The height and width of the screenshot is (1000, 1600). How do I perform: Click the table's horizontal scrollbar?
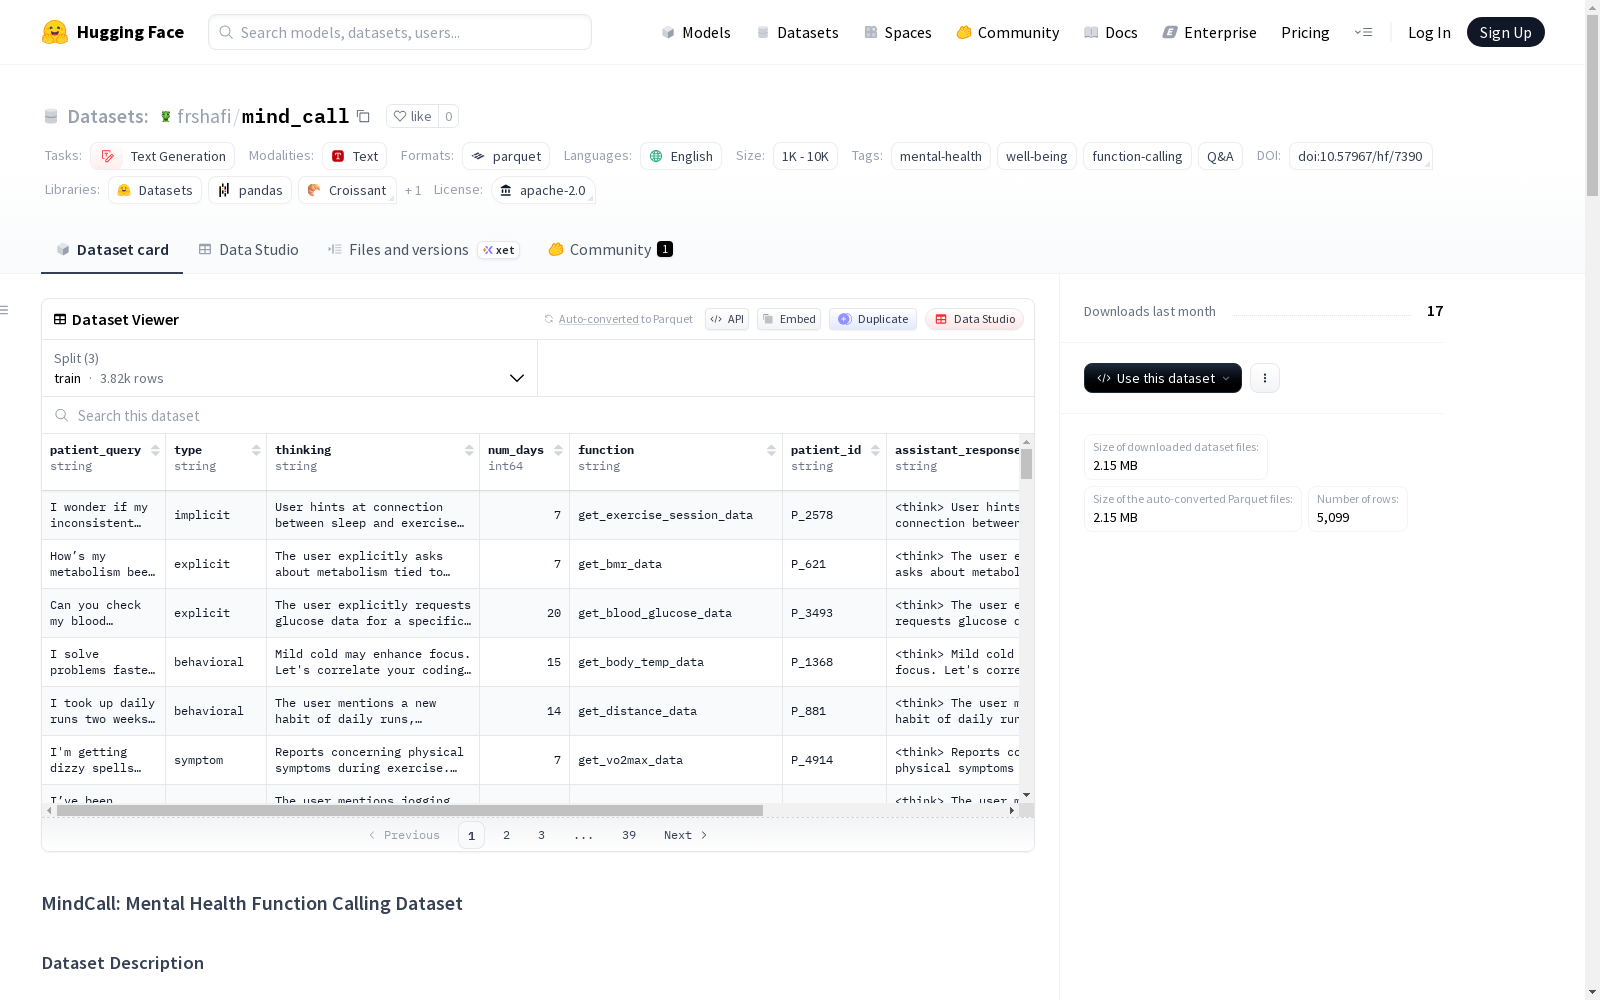tap(410, 810)
